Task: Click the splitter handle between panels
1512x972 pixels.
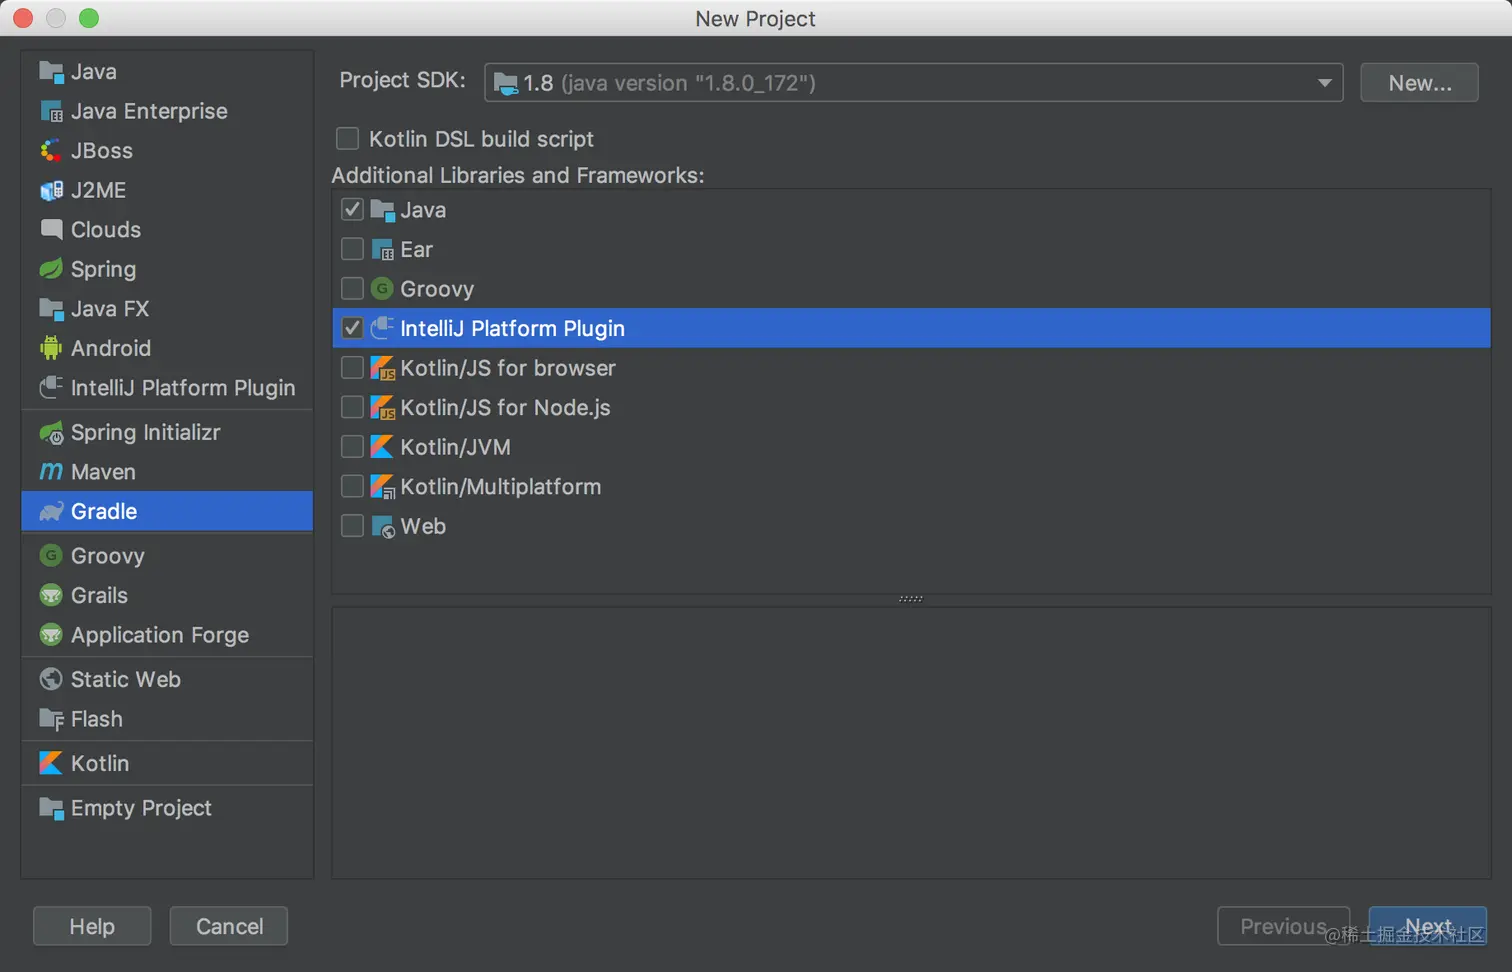Action: click(911, 599)
